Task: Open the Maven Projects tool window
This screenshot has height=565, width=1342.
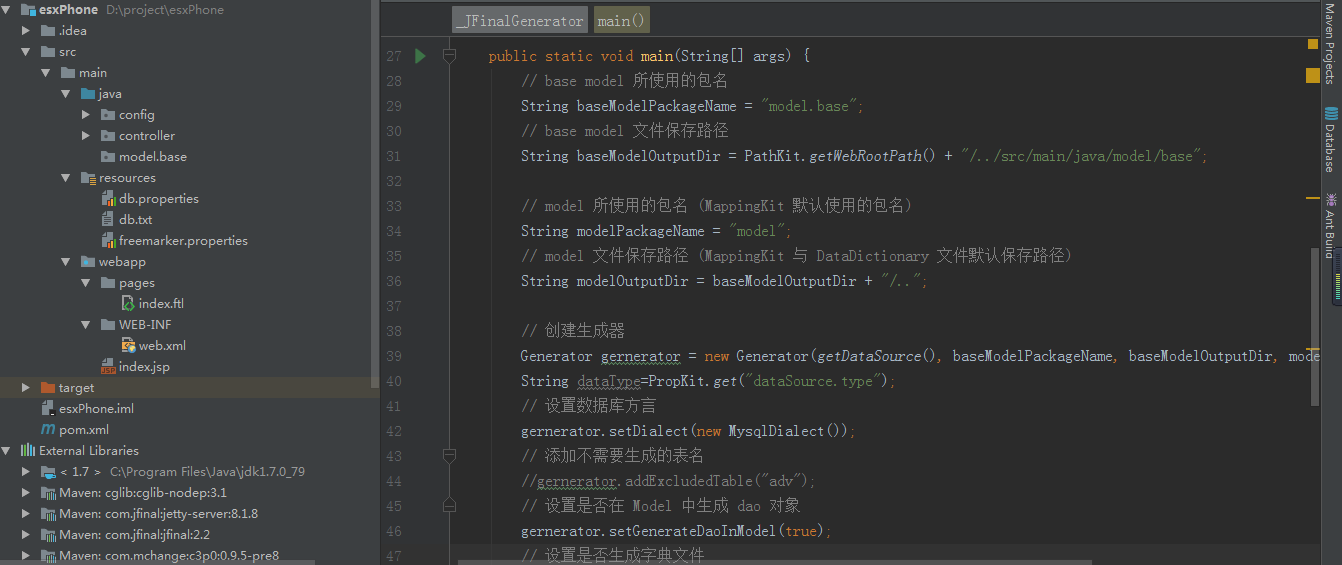Action: (1330, 45)
